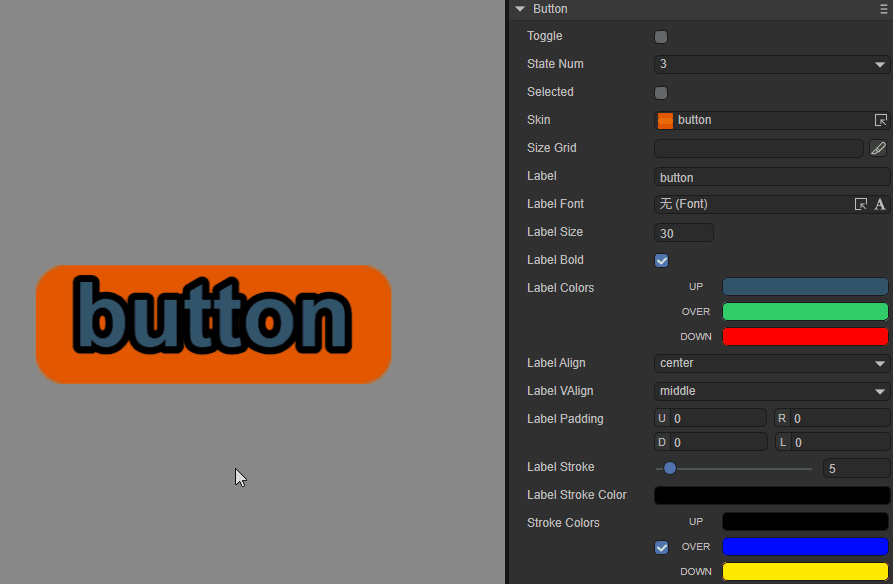
Task: Check the Selected checkbox
Action: pos(661,93)
